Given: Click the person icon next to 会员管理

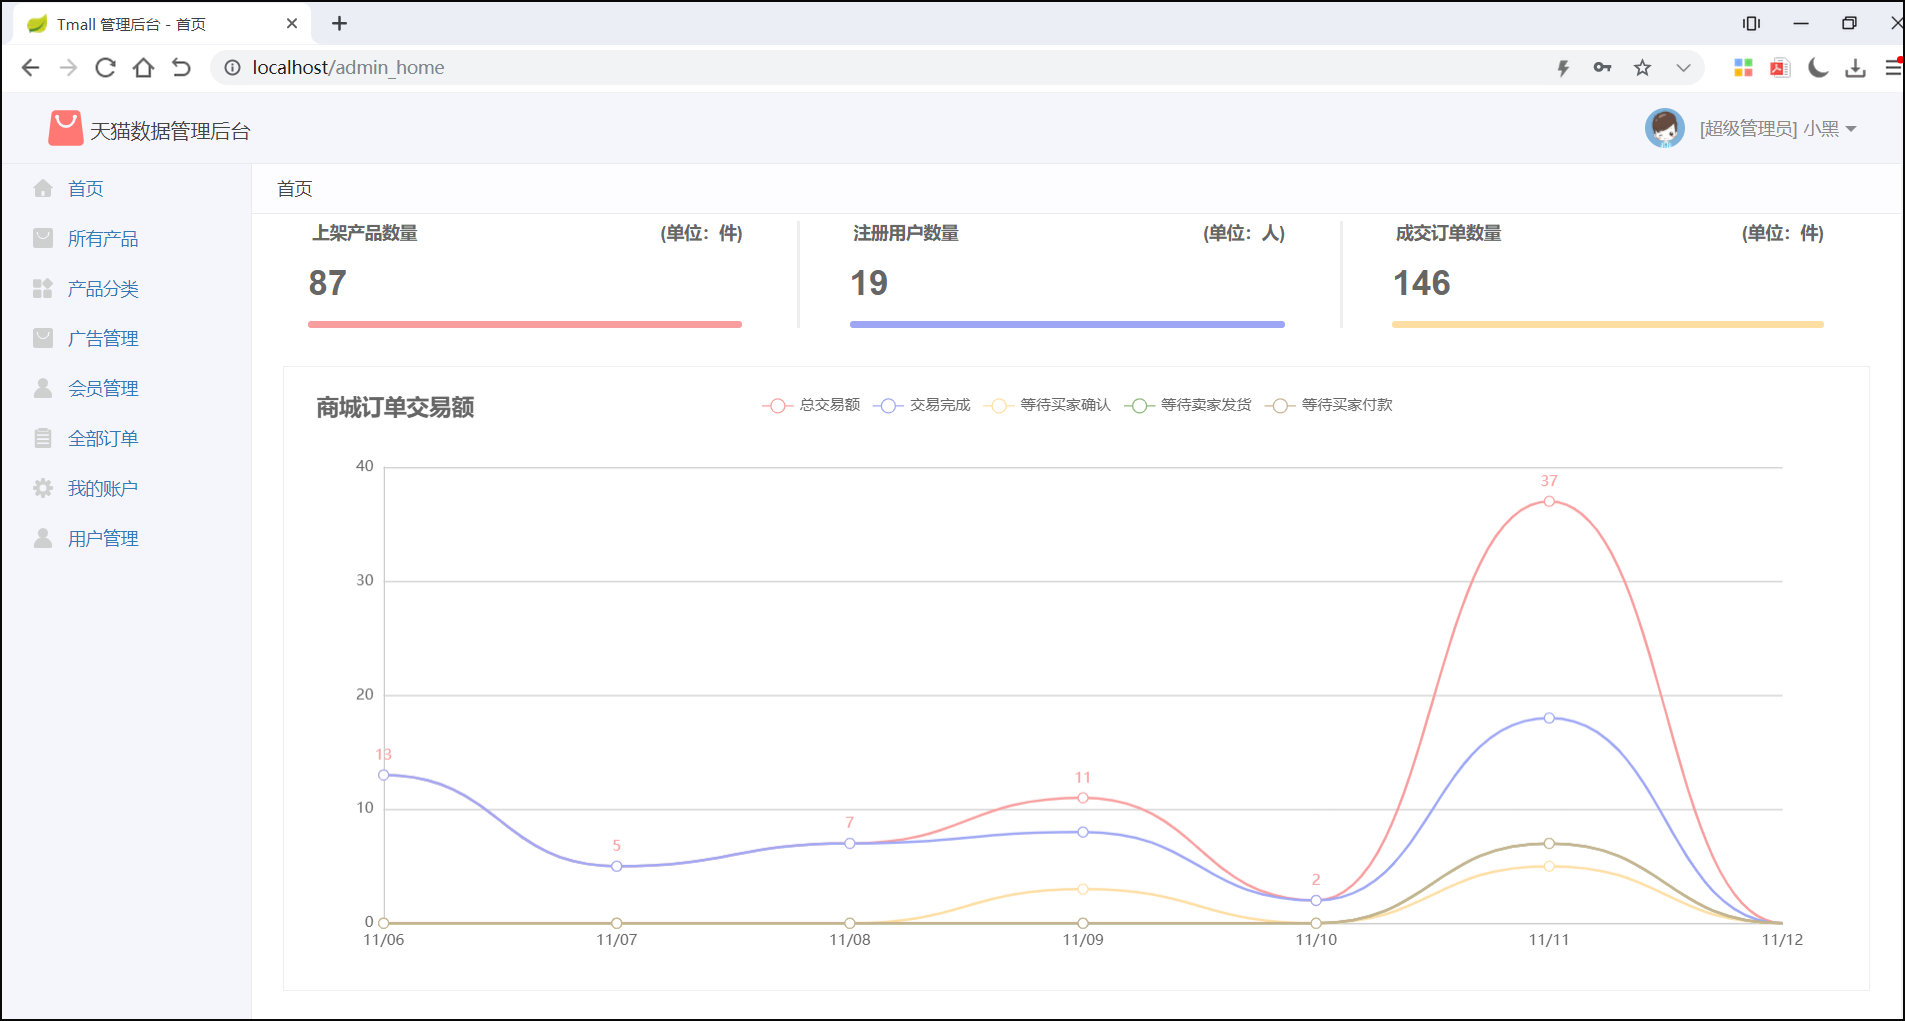Looking at the screenshot, I should (43, 388).
